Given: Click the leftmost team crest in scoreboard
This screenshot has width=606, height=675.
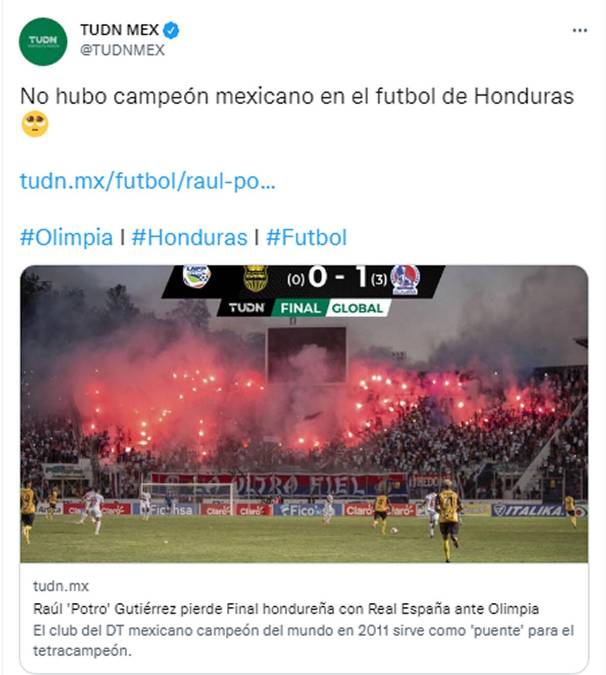Looking at the screenshot, I should click(x=196, y=277).
